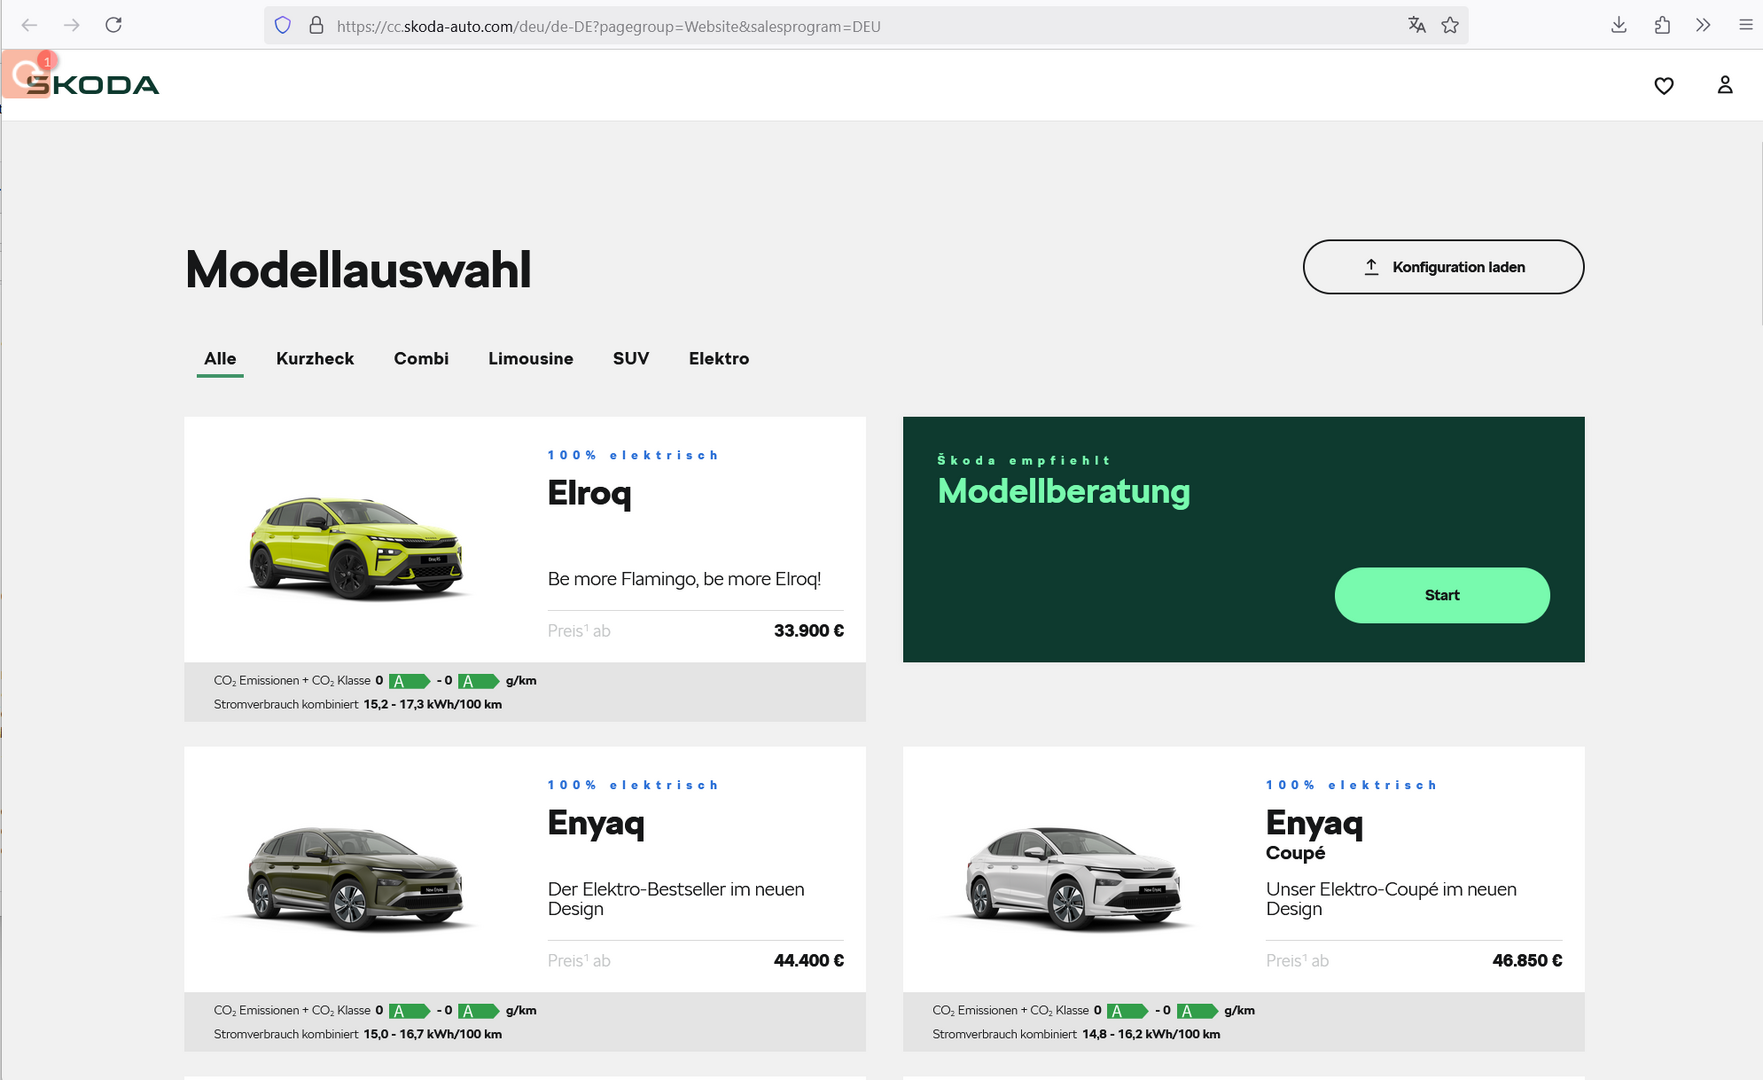Click 'Unser Elektro-Coupé im neuen Design' text

click(1391, 899)
